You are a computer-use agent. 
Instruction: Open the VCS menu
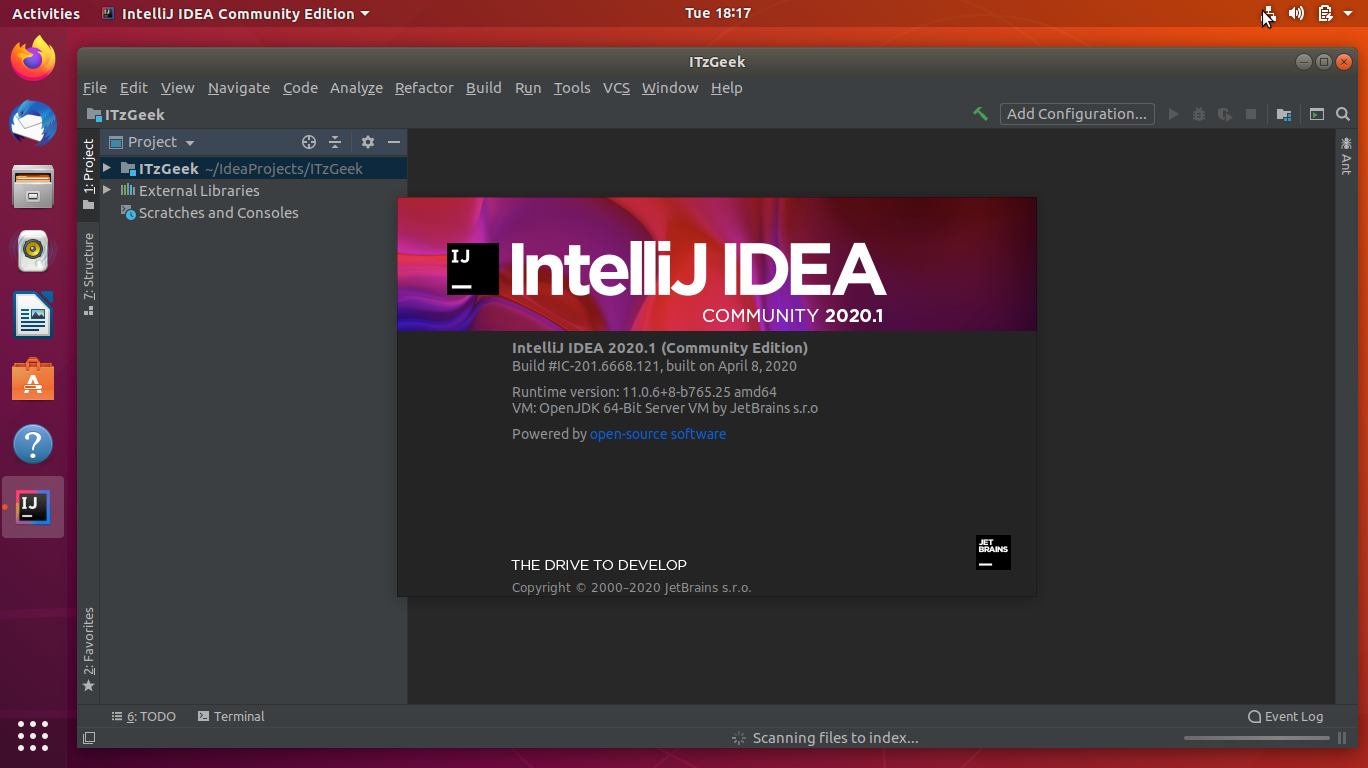(616, 88)
